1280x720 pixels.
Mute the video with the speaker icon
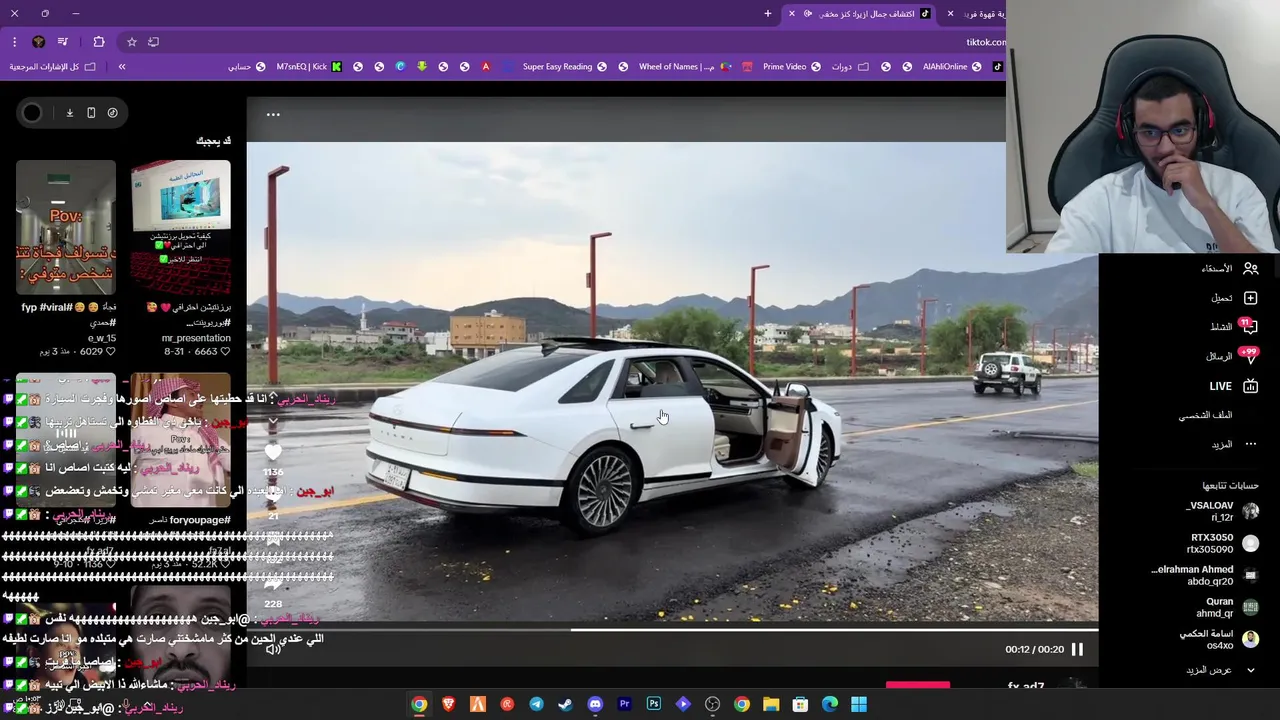[273, 649]
